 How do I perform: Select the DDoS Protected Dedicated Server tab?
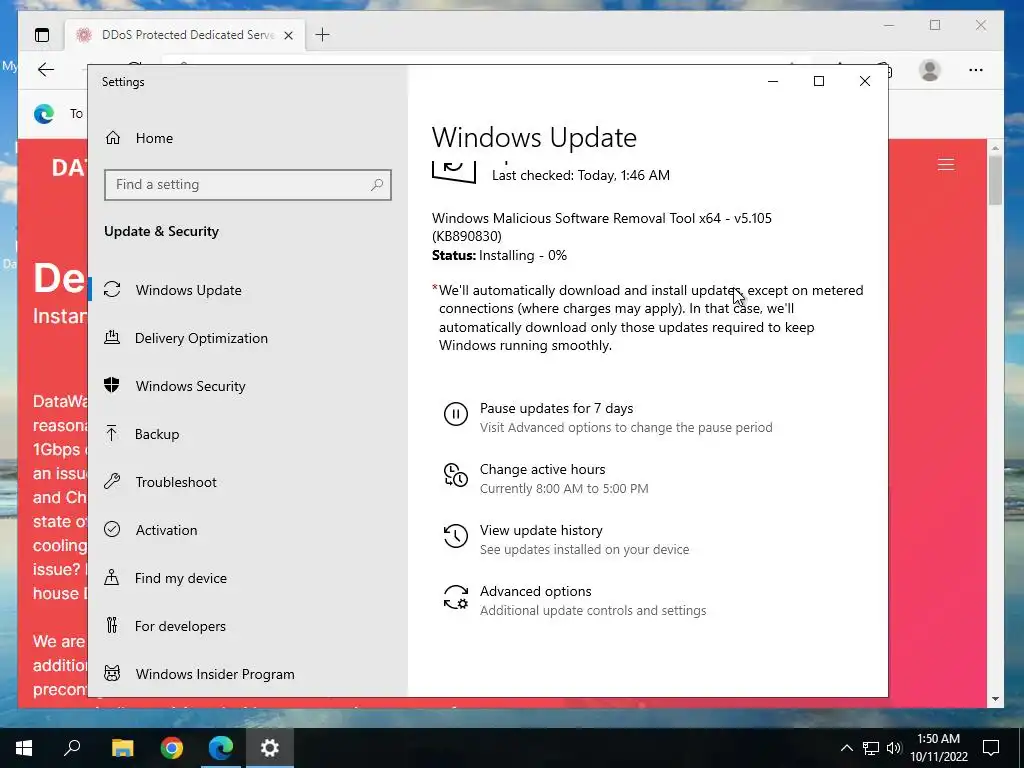tap(185, 35)
